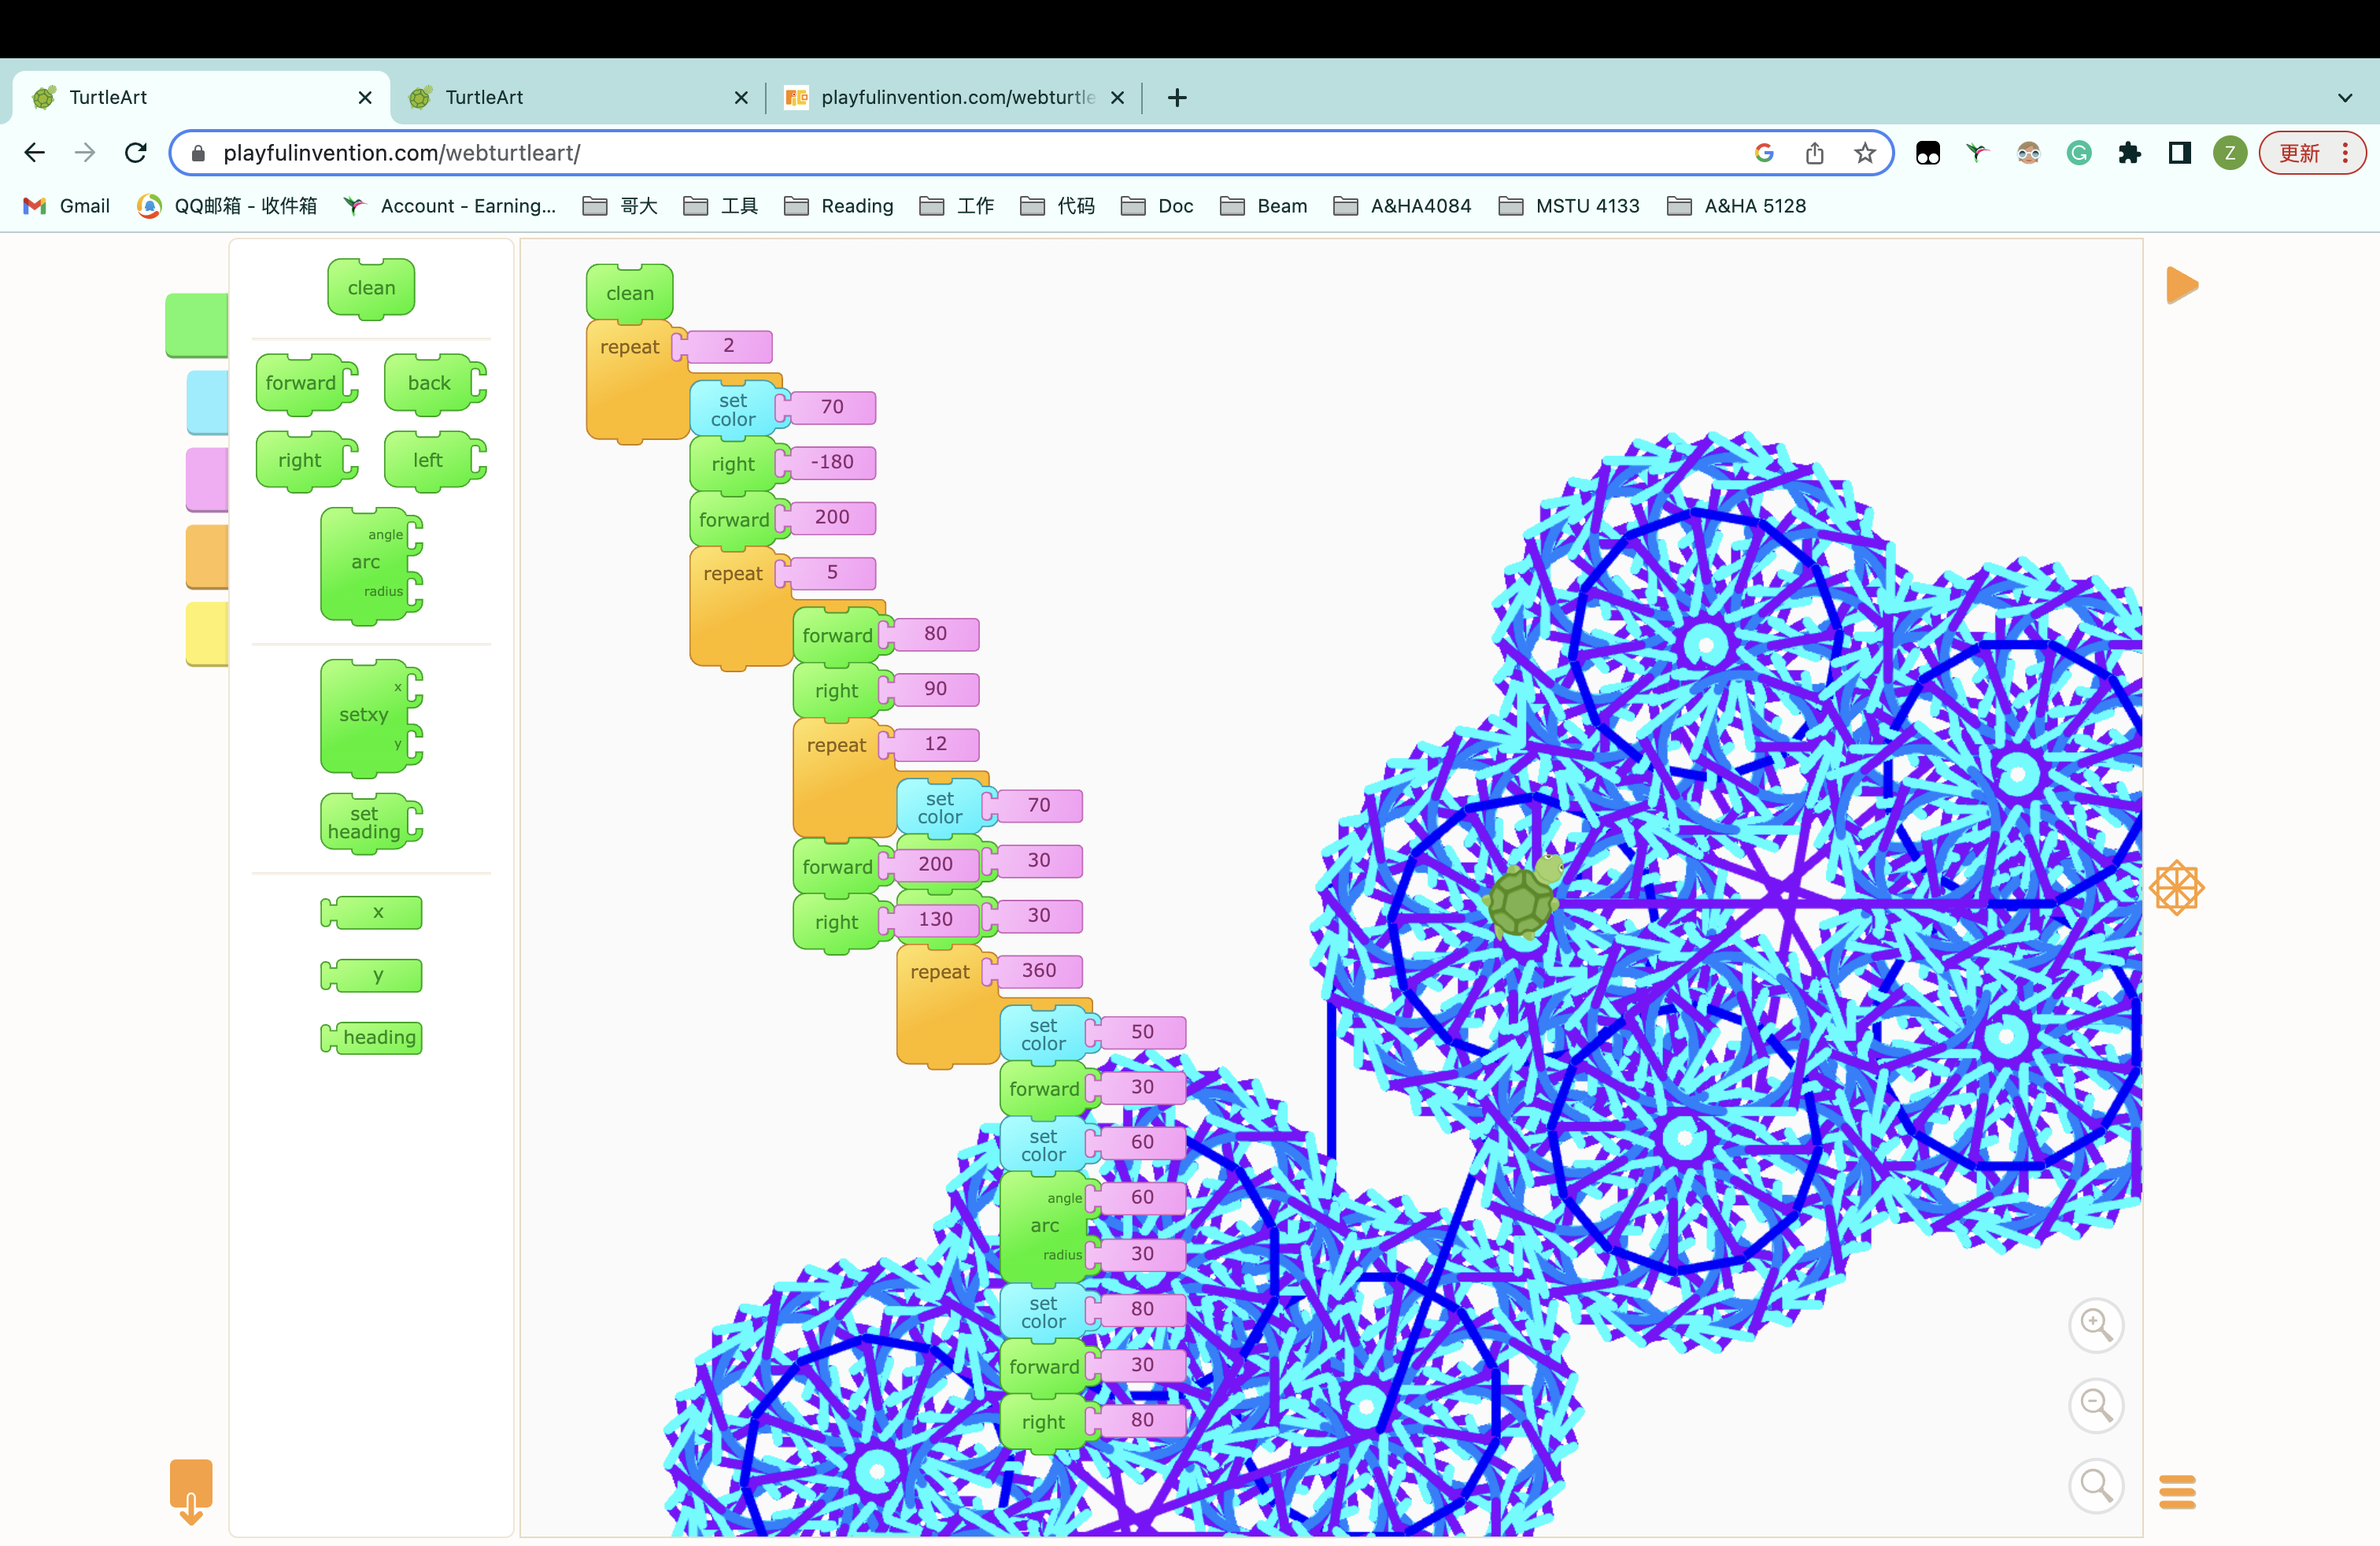Select the yellow blocks category tab
This screenshot has width=2380, height=1546.
pyautogui.click(x=207, y=633)
